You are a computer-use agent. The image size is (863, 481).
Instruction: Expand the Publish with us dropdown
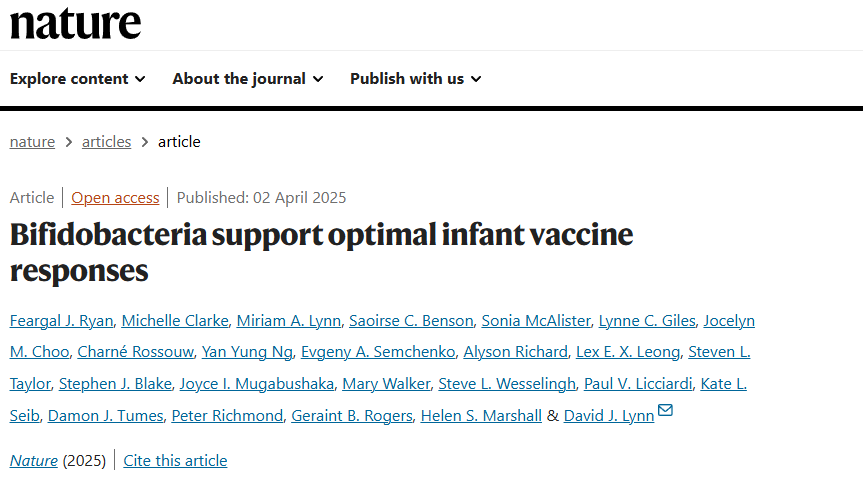tap(416, 79)
